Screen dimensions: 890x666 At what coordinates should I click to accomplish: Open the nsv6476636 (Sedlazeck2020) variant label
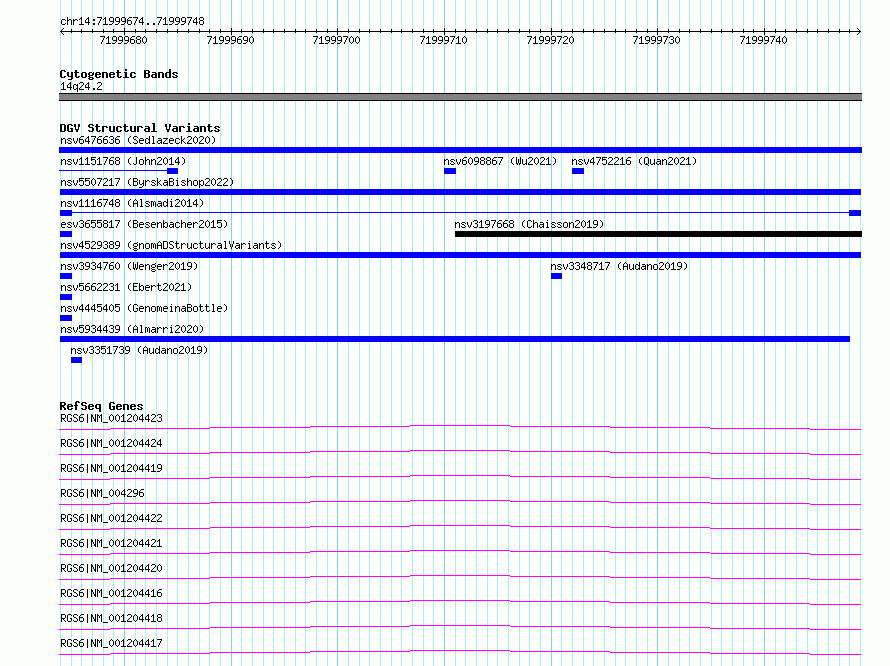(x=138, y=140)
